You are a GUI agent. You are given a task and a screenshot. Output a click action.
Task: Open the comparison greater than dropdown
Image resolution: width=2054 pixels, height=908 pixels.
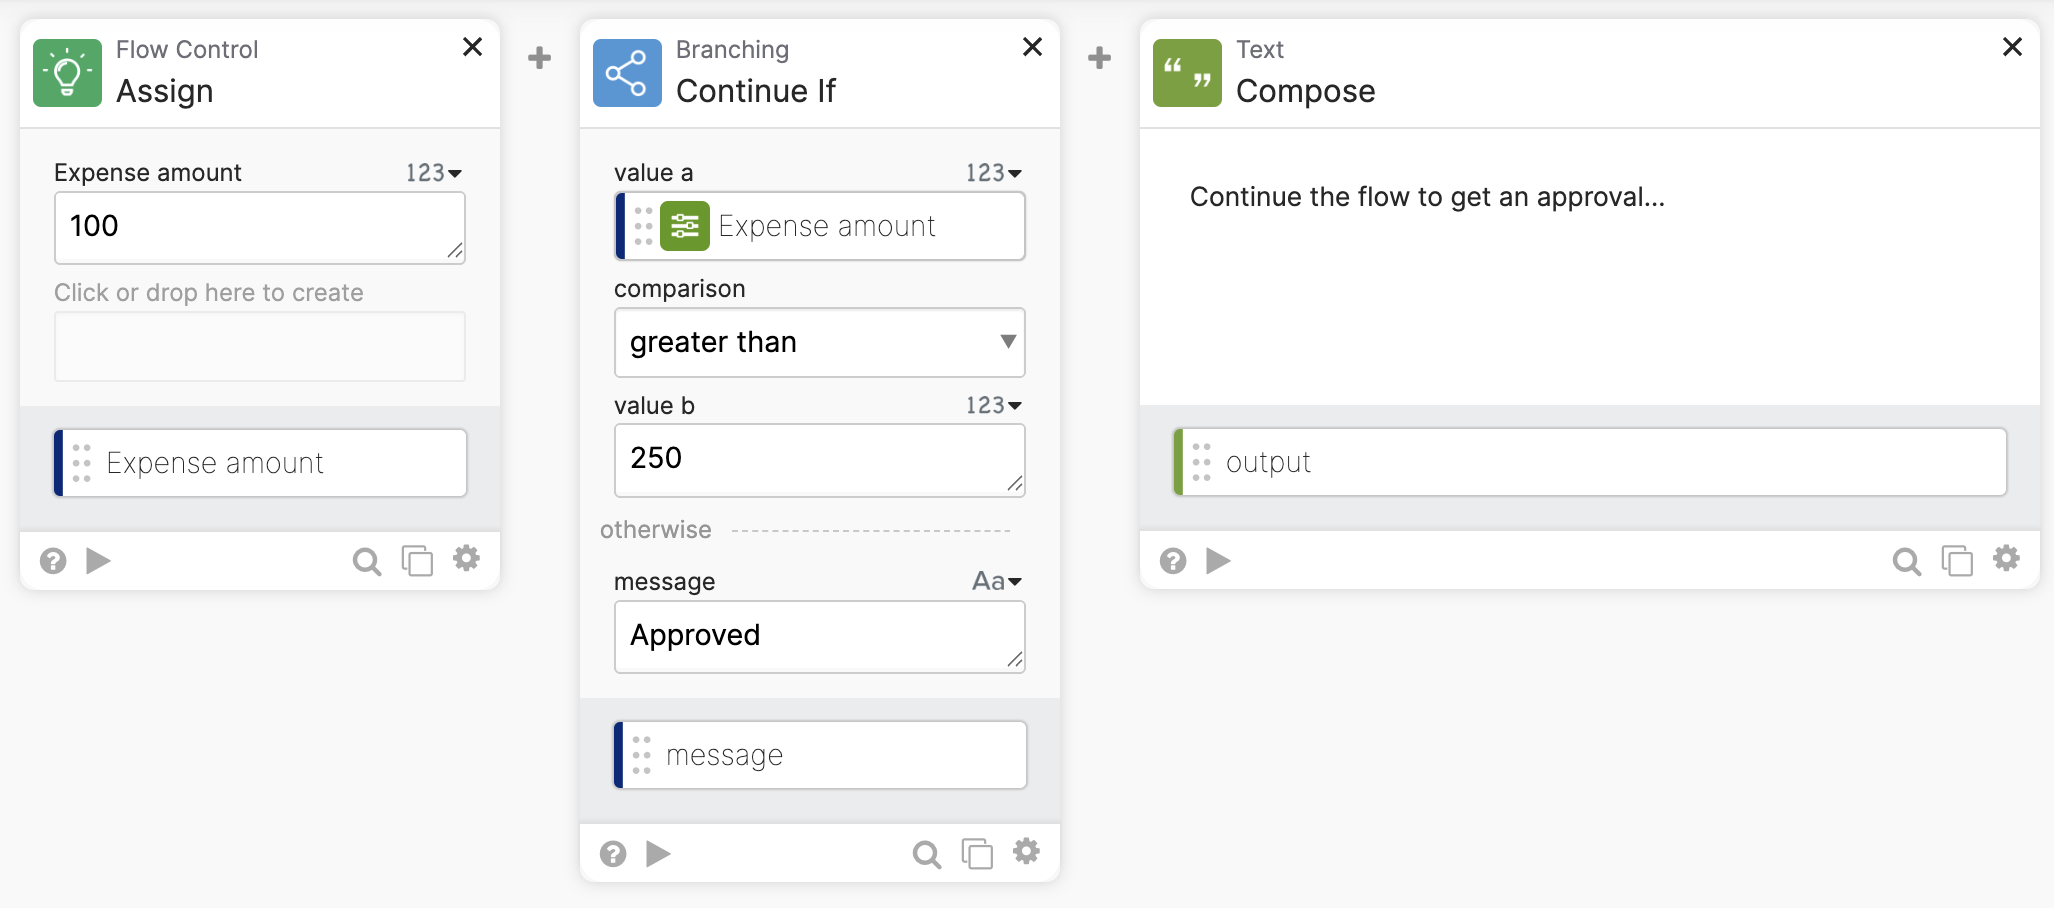tap(820, 342)
